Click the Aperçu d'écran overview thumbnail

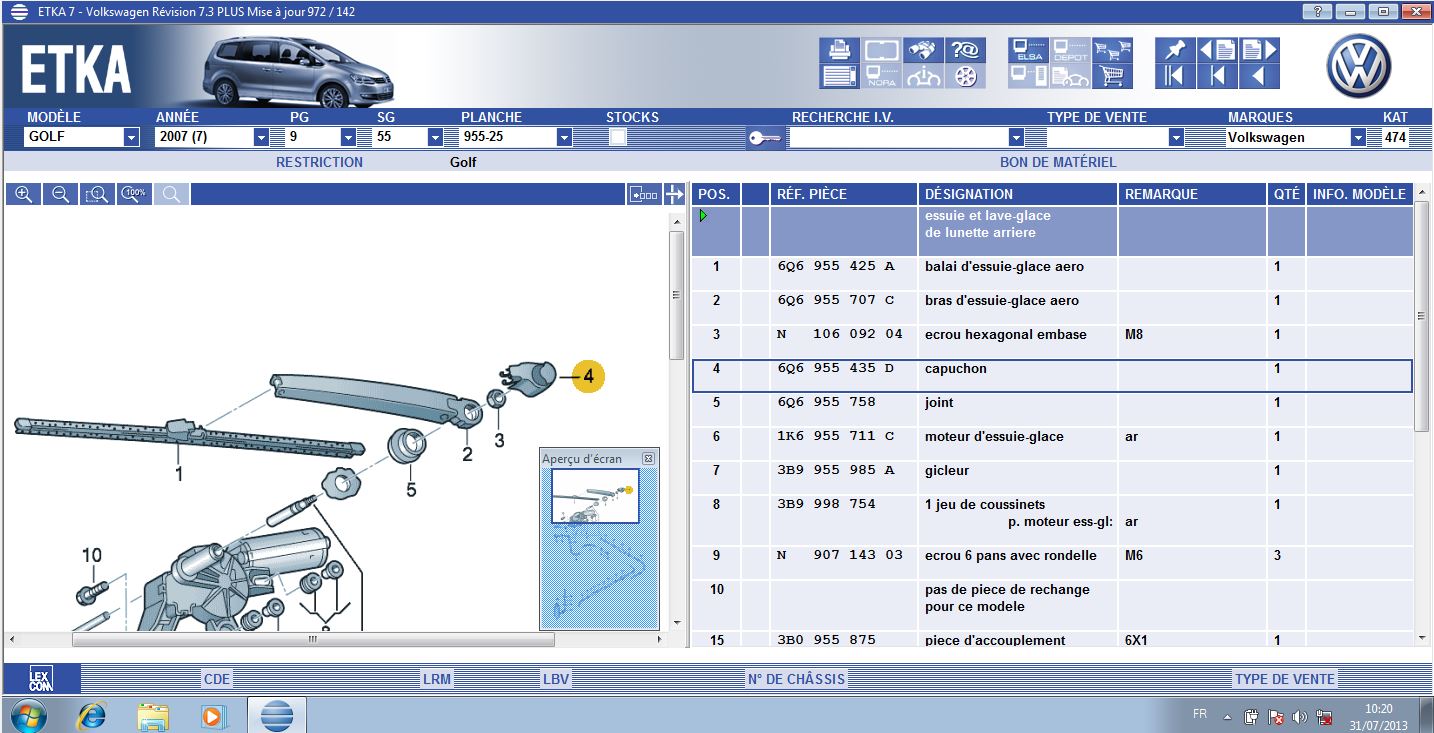tap(599, 547)
